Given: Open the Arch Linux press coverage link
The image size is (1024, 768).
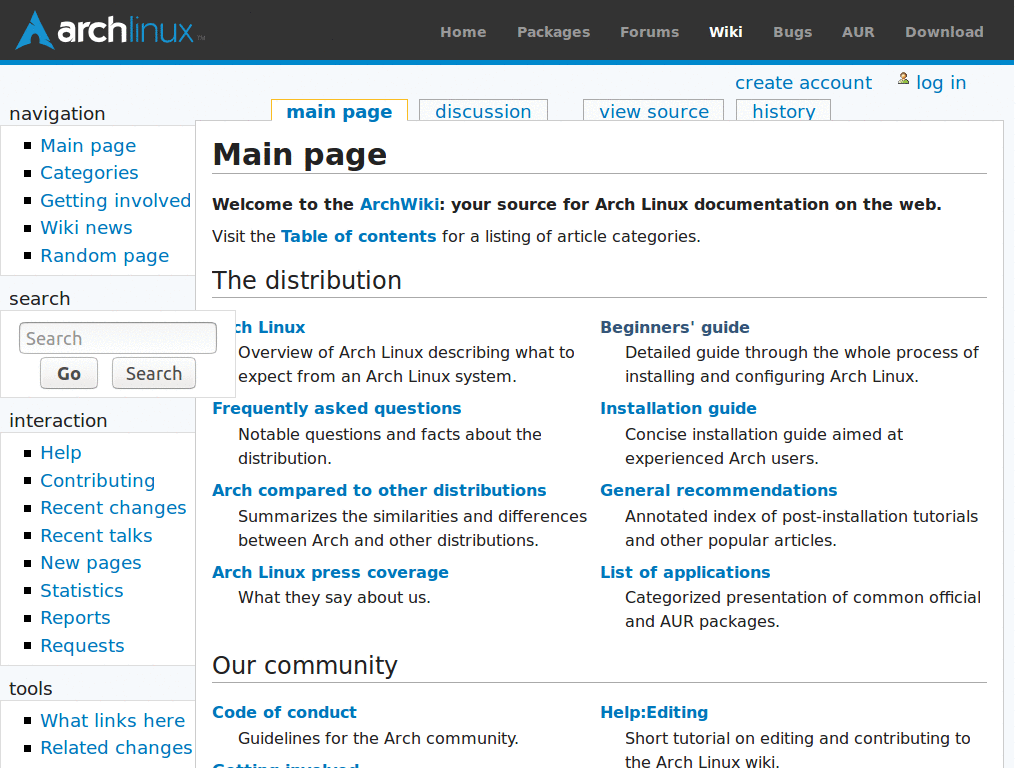Looking at the screenshot, I should tap(330, 573).
